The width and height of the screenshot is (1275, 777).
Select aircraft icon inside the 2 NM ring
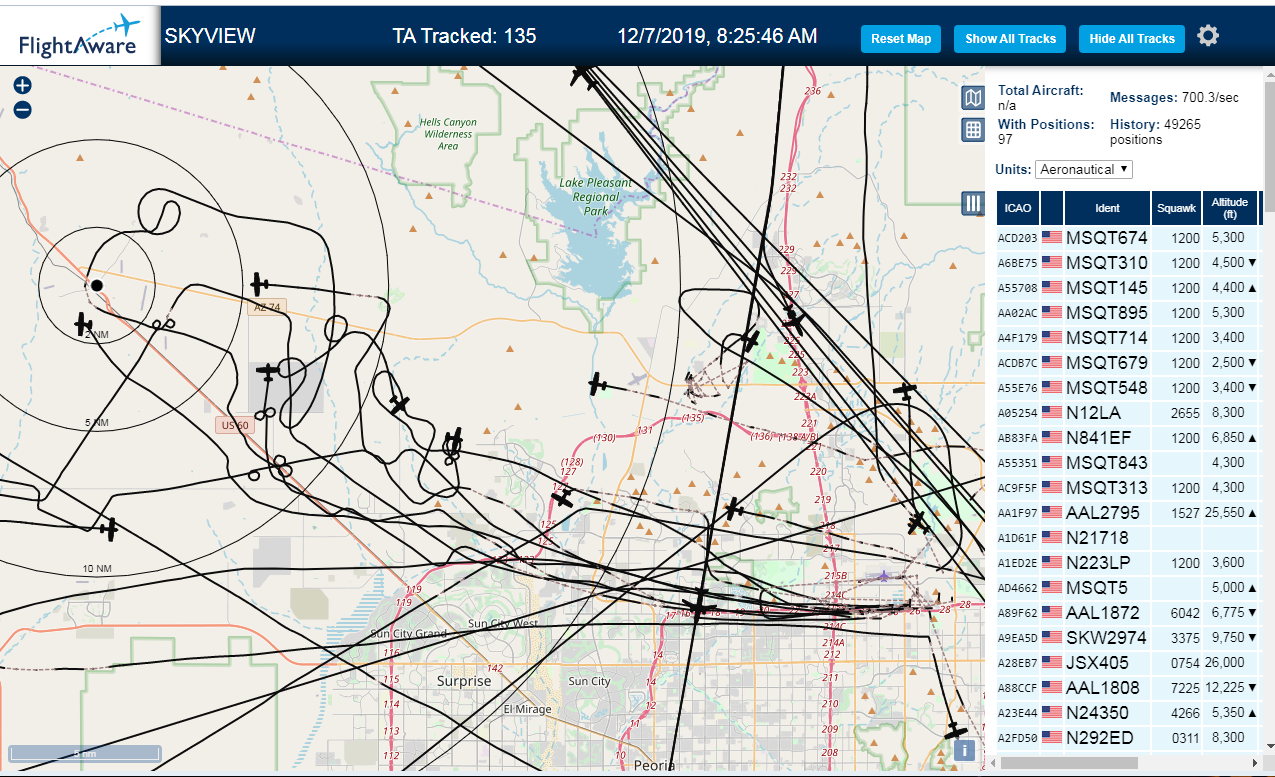point(83,324)
